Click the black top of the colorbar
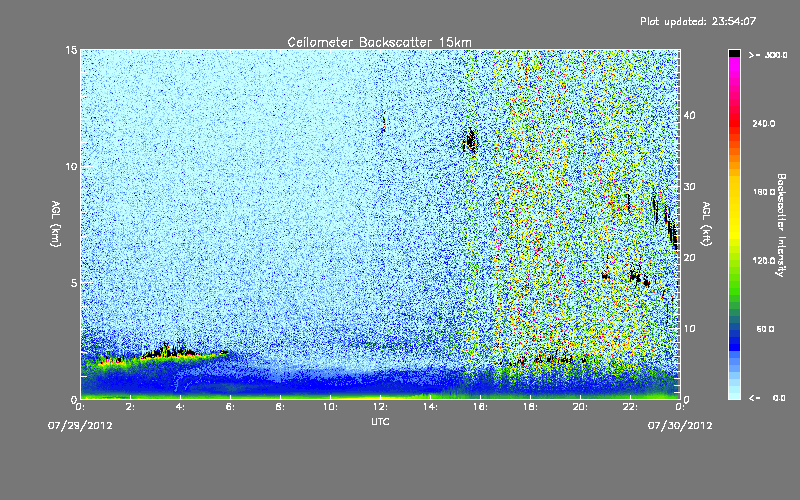The image size is (800, 500). (x=734, y=53)
